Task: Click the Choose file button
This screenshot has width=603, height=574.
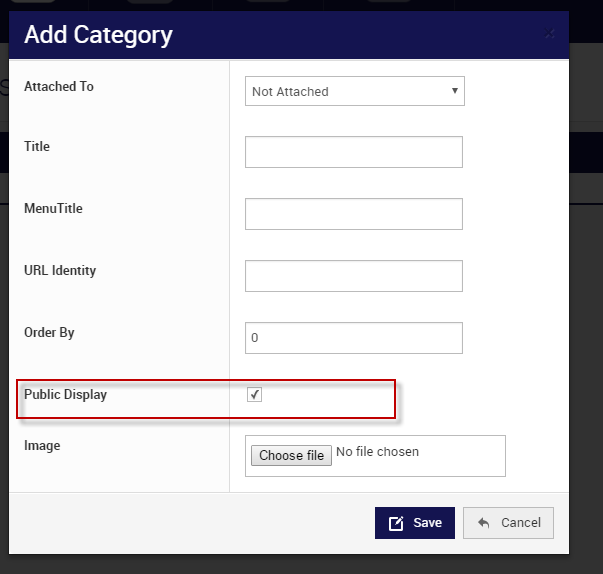Action: click(291, 455)
